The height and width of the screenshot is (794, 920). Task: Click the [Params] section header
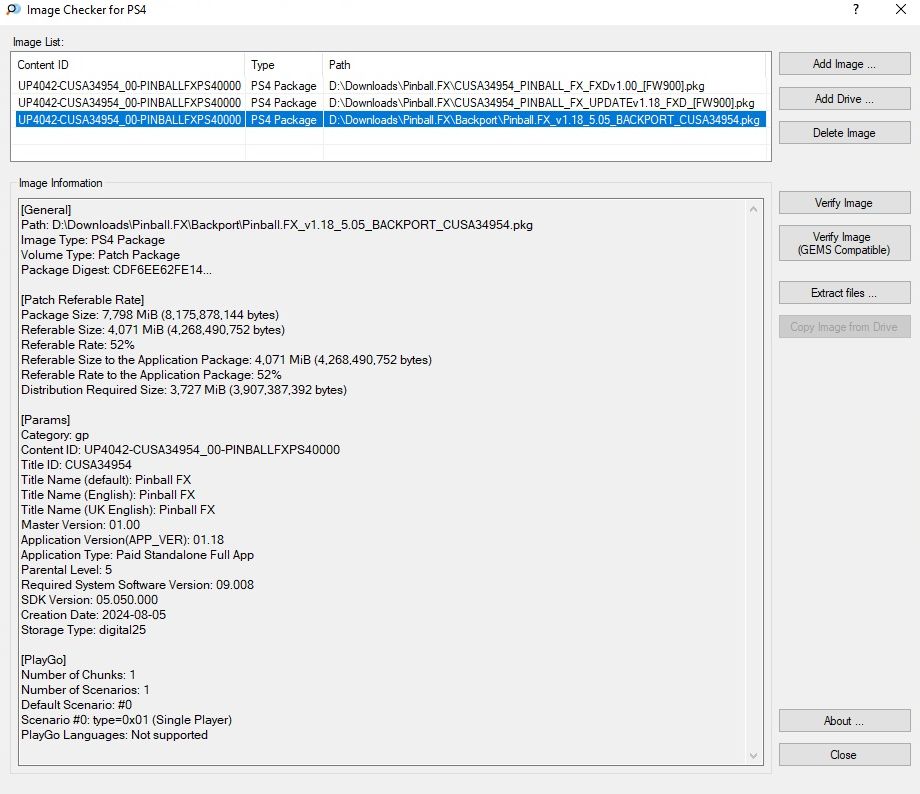45,420
